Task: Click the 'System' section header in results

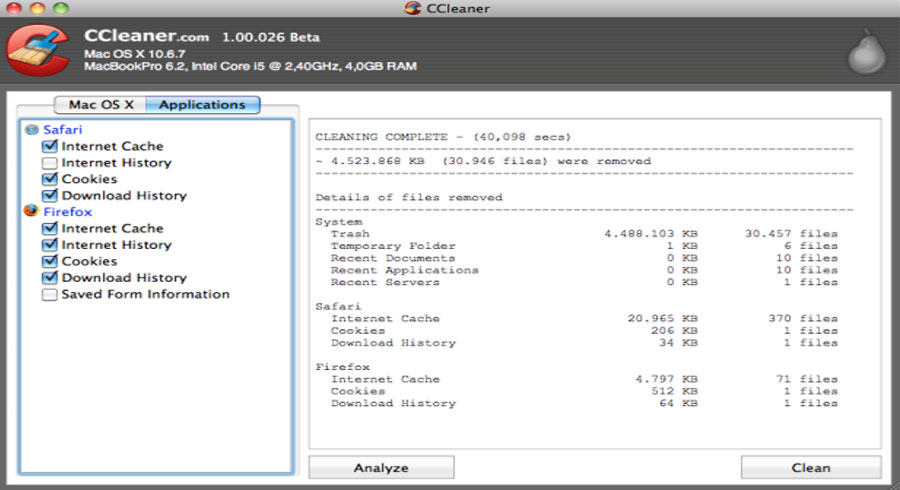Action: coord(339,221)
